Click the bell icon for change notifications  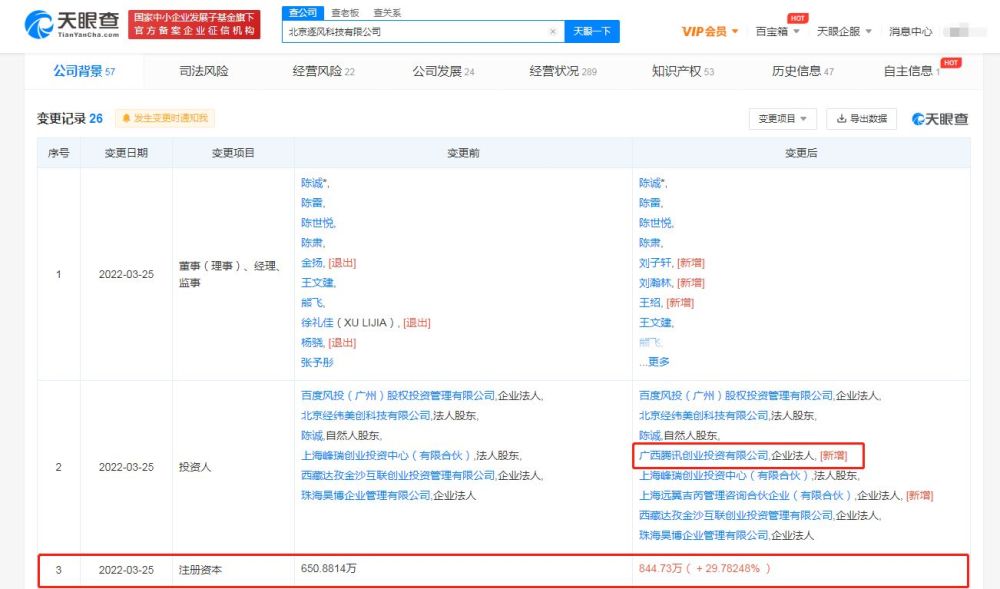(126, 119)
